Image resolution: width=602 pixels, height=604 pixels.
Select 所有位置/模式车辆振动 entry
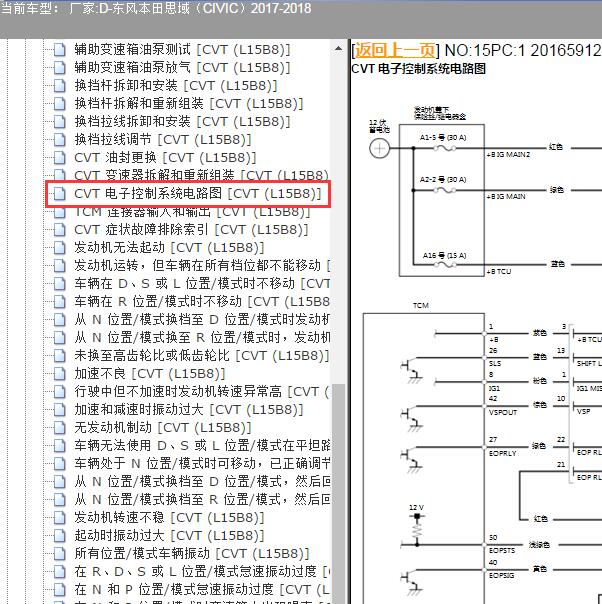click(x=192, y=553)
